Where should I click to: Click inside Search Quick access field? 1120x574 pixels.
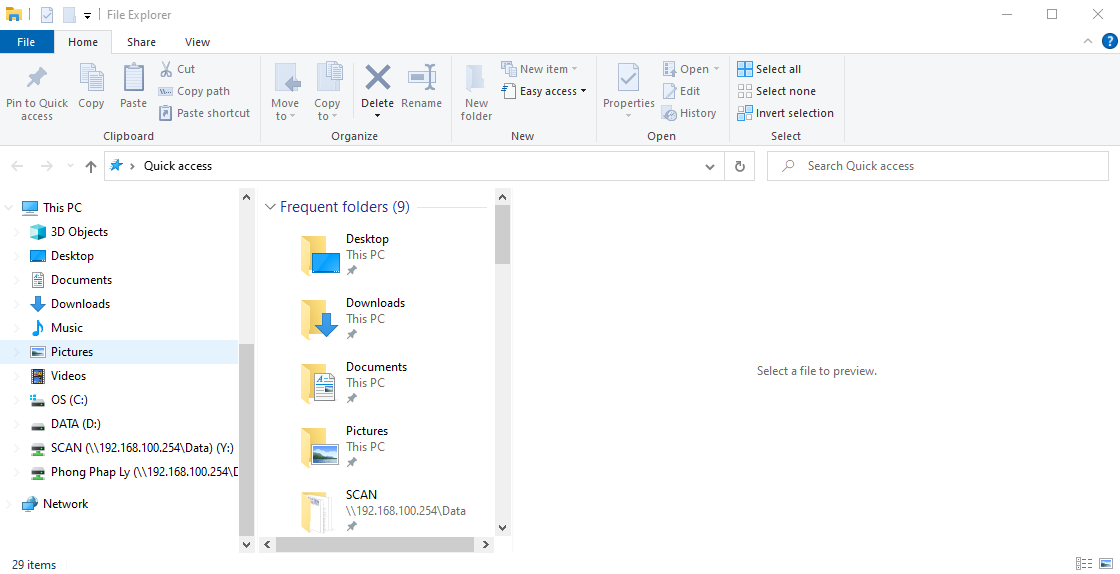pos(937,166)
